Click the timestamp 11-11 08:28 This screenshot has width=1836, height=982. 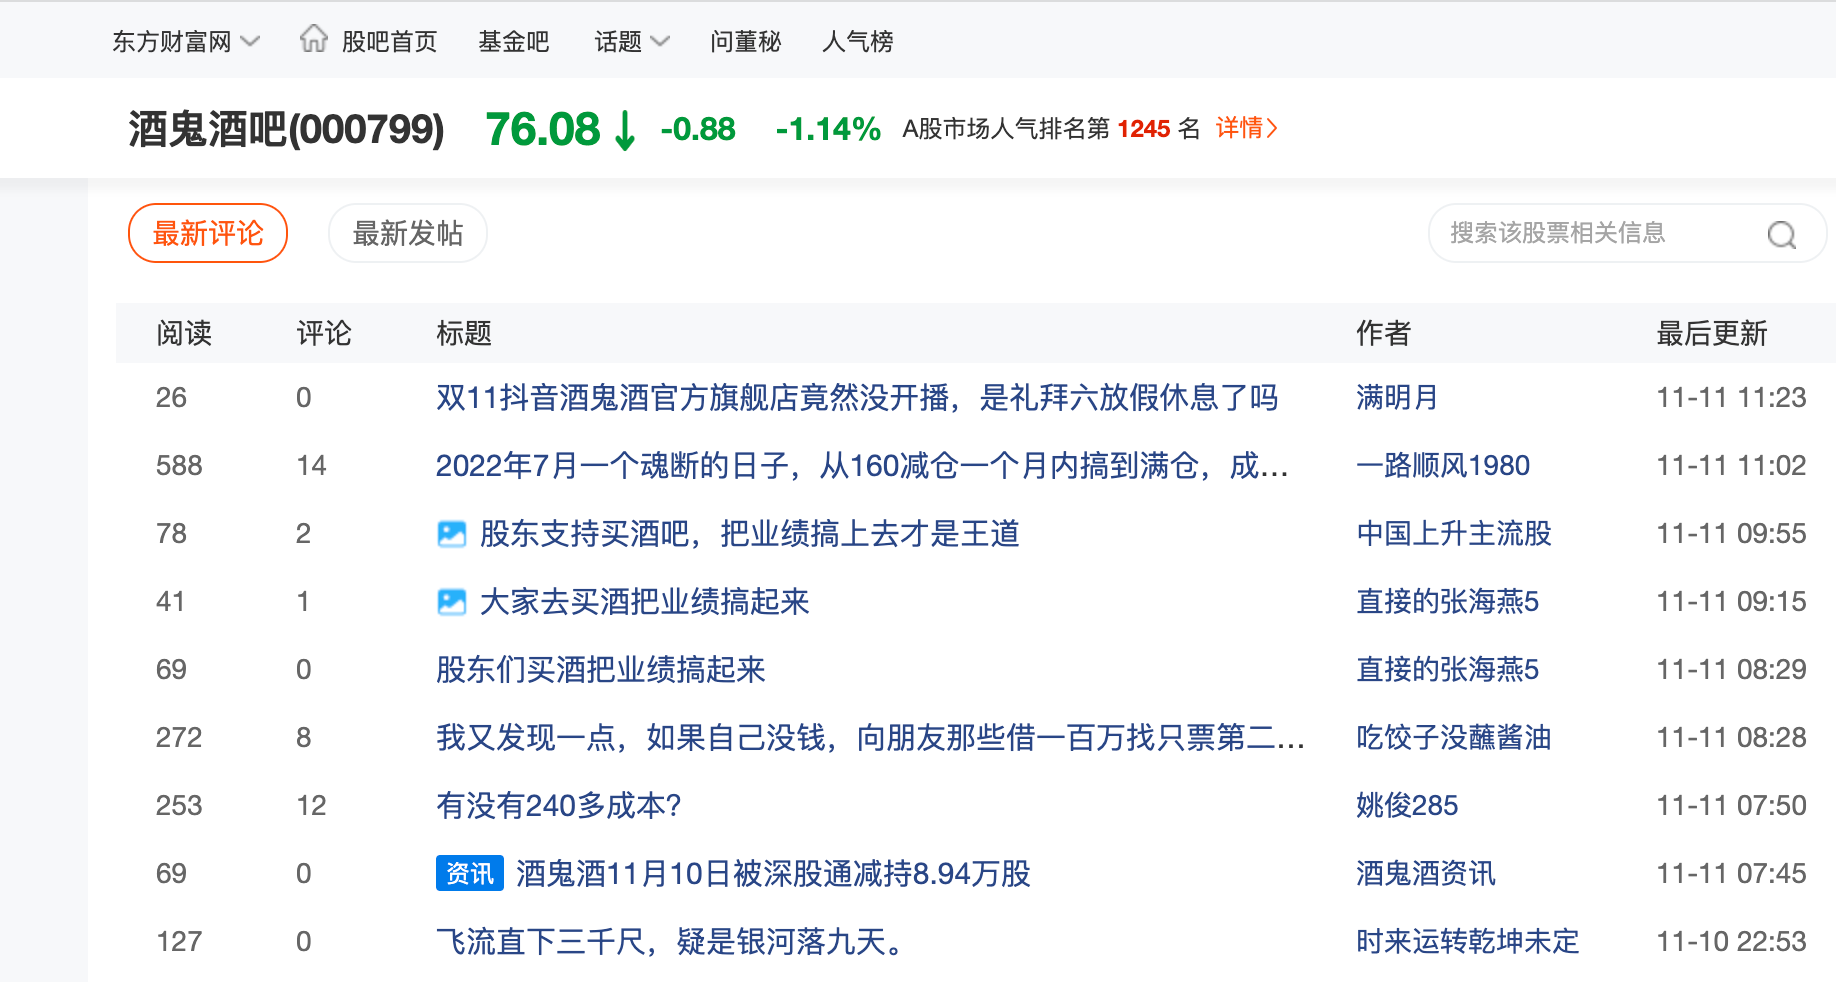[1731, 738]
